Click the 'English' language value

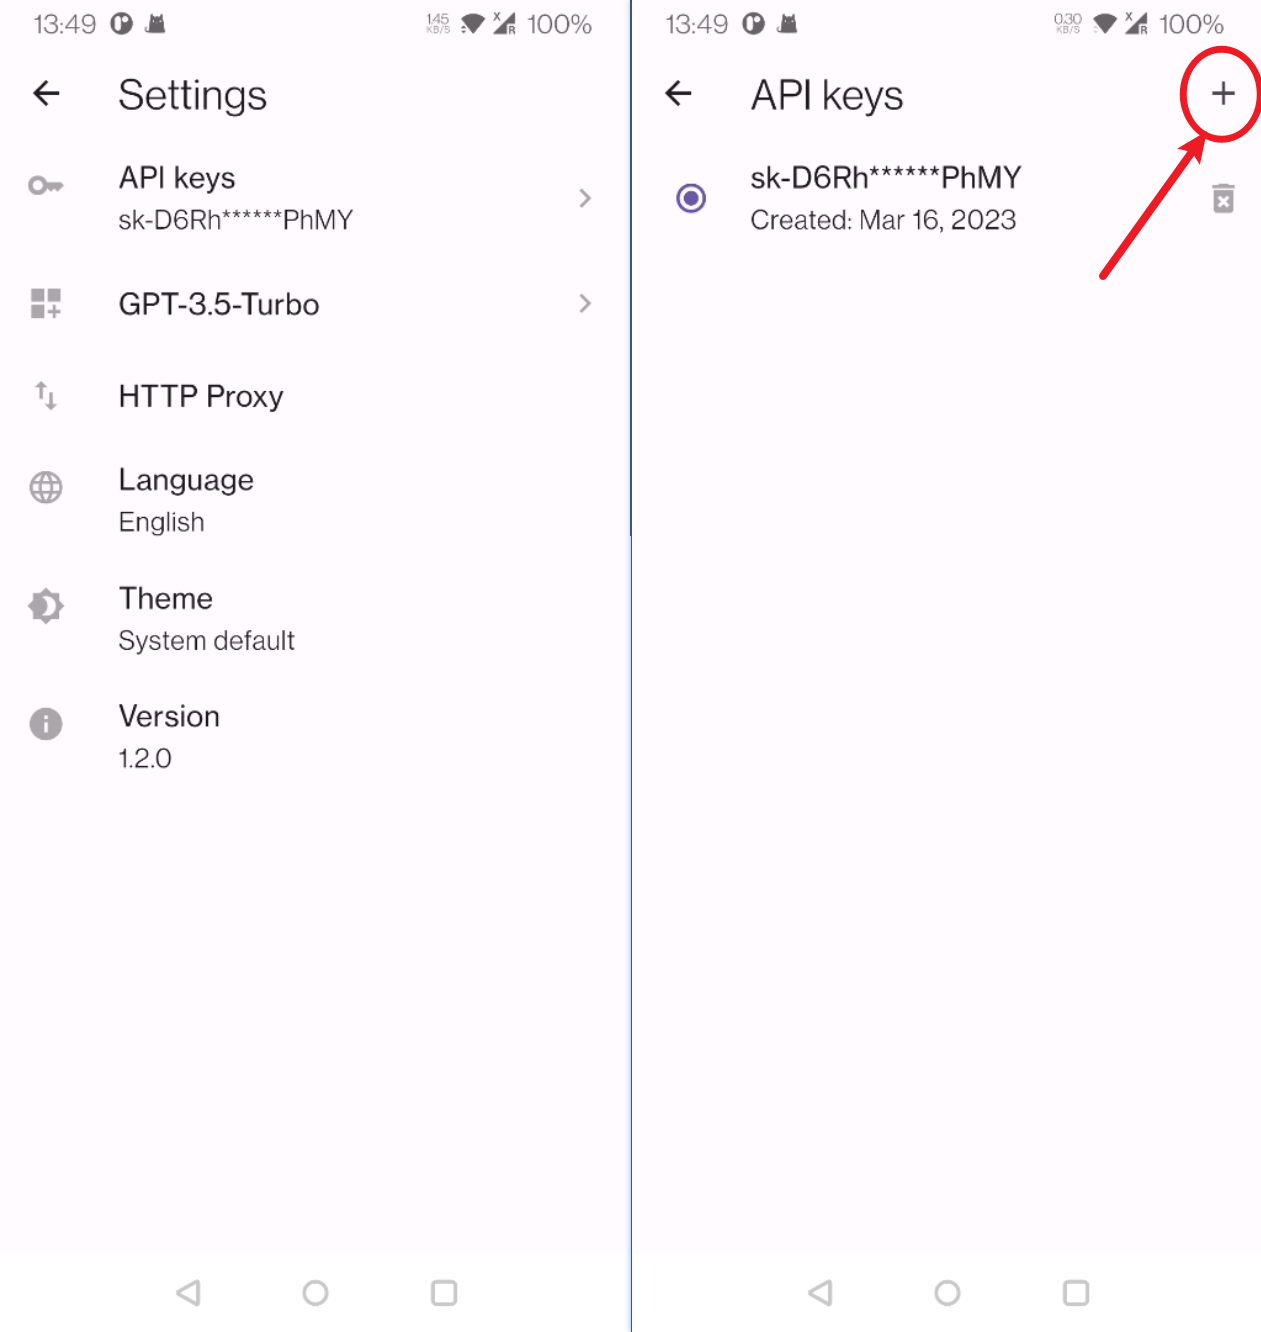pos(161,523)
